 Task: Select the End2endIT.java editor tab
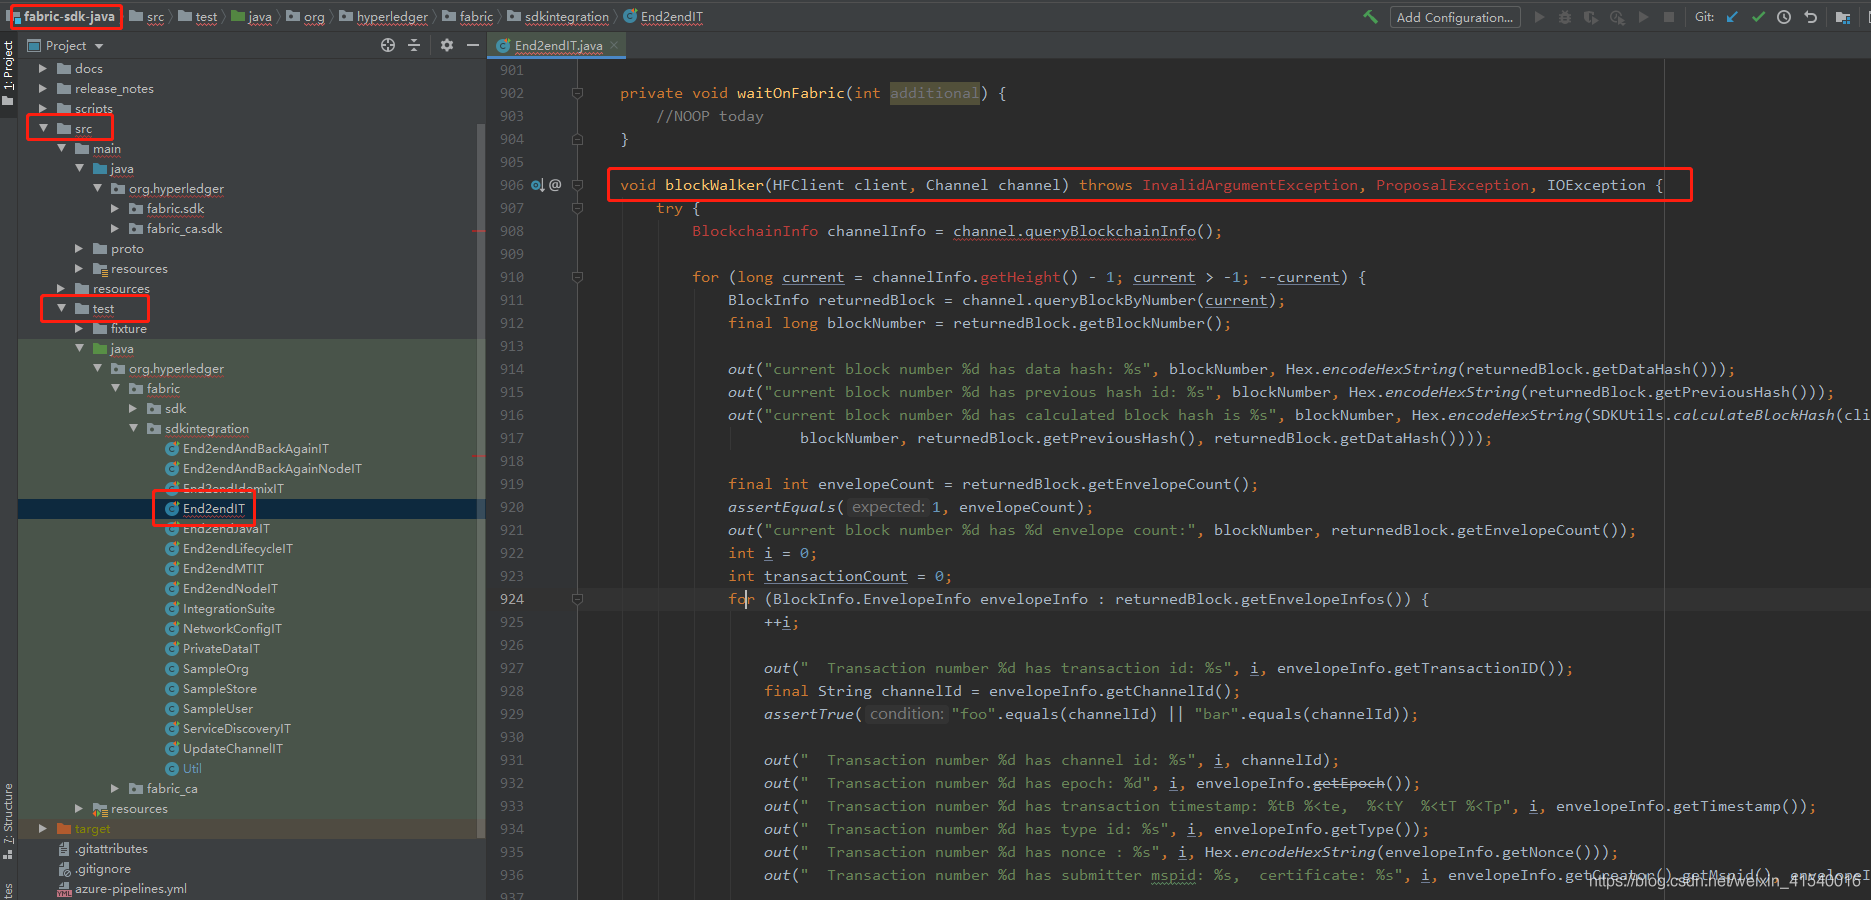point(556,44)
